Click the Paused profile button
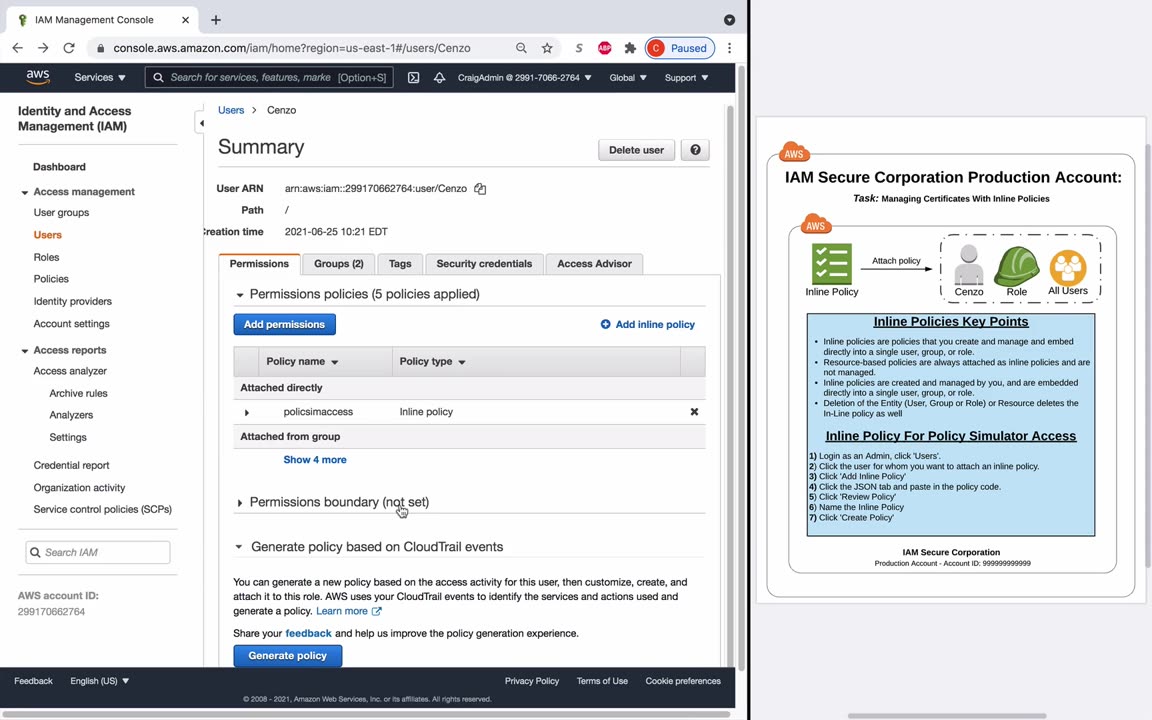This screenshot has width=1152, height=720. point(680,48)
